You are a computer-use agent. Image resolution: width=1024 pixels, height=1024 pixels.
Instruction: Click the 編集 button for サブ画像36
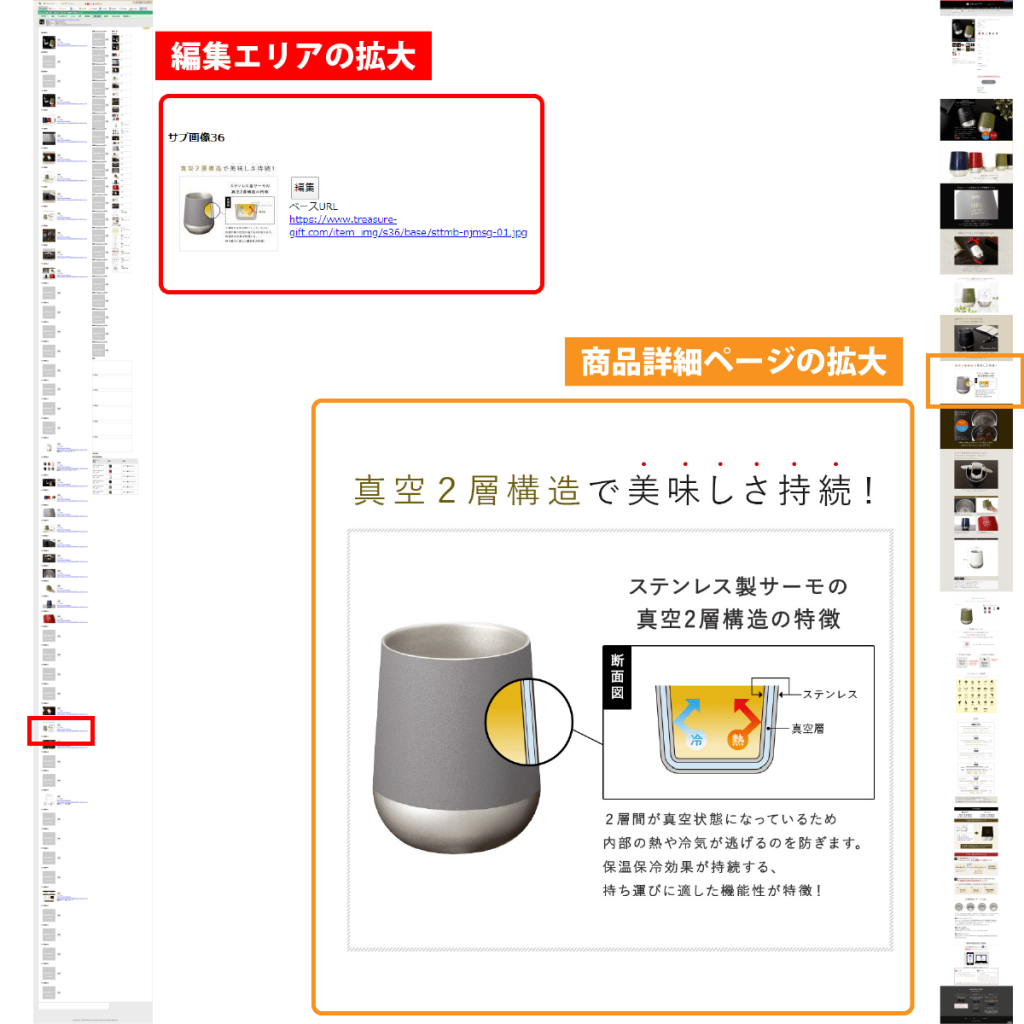point(304,188)
